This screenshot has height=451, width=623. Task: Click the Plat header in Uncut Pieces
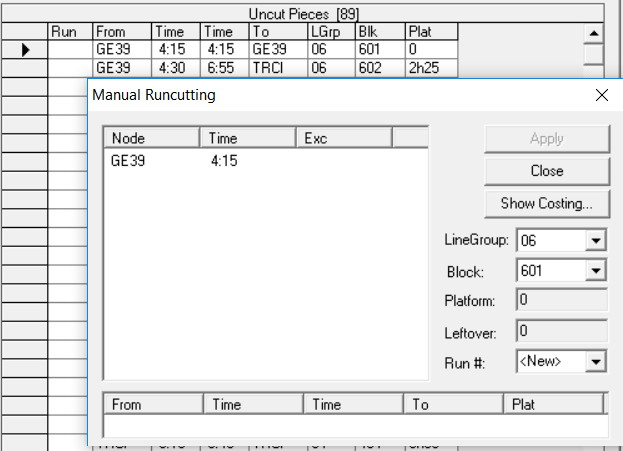pos(431,31)
